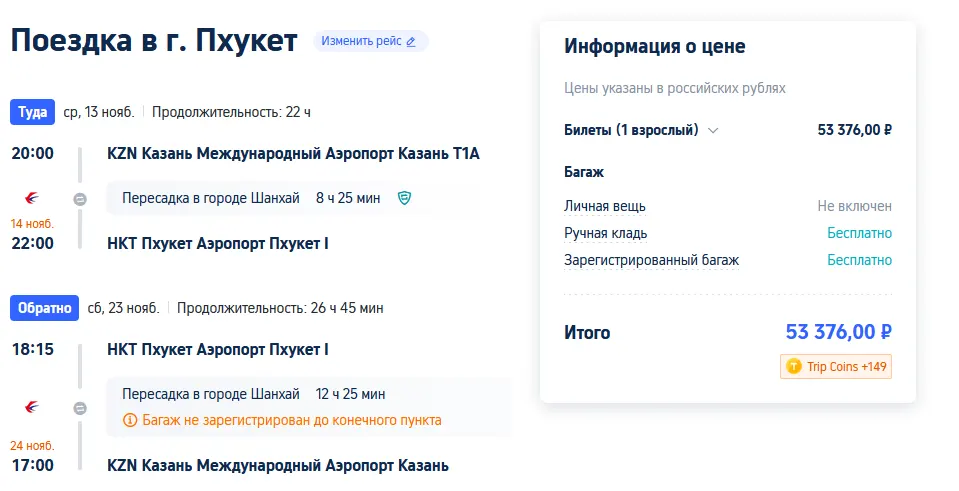Click the airline logo on the outbound flight
Viewport: 959px width, 491px height.
coord(32,198)
